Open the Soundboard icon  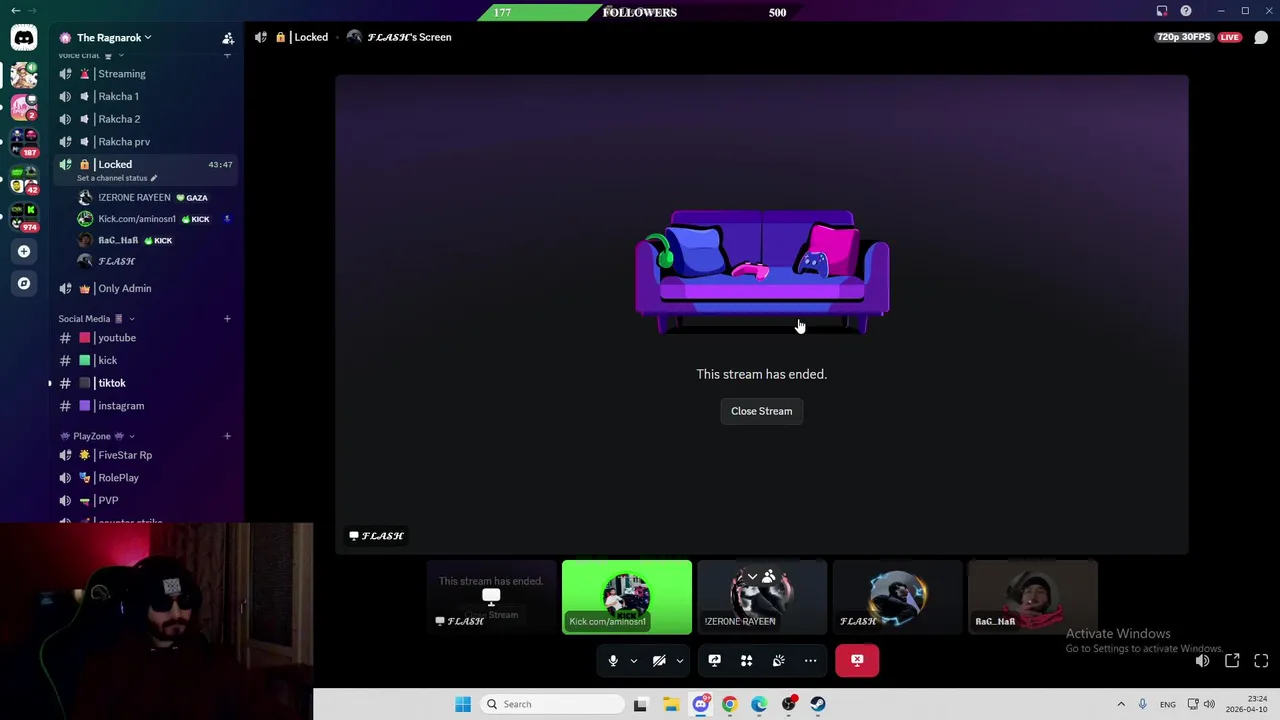pos(778,660)
